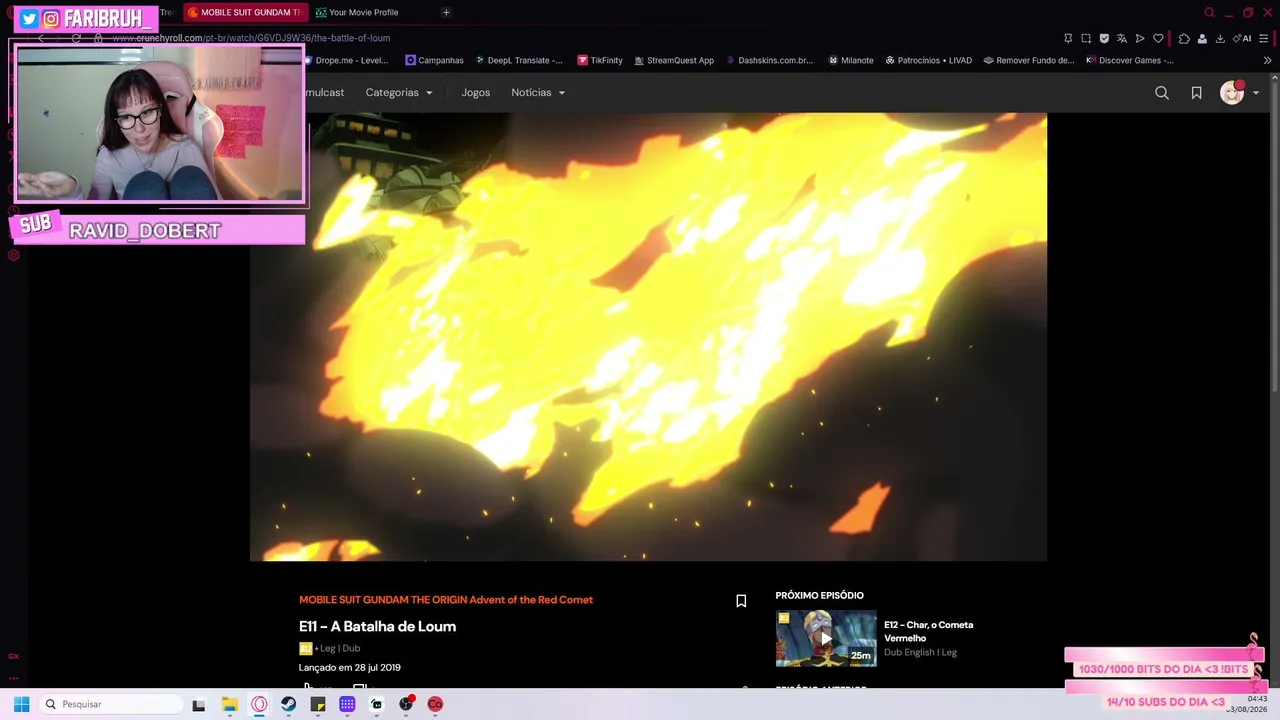Screen dimensions: 1280x720
Task: Take a snapshot with the capture icon
Action: pyautogui.click(x=1086, y=38)
